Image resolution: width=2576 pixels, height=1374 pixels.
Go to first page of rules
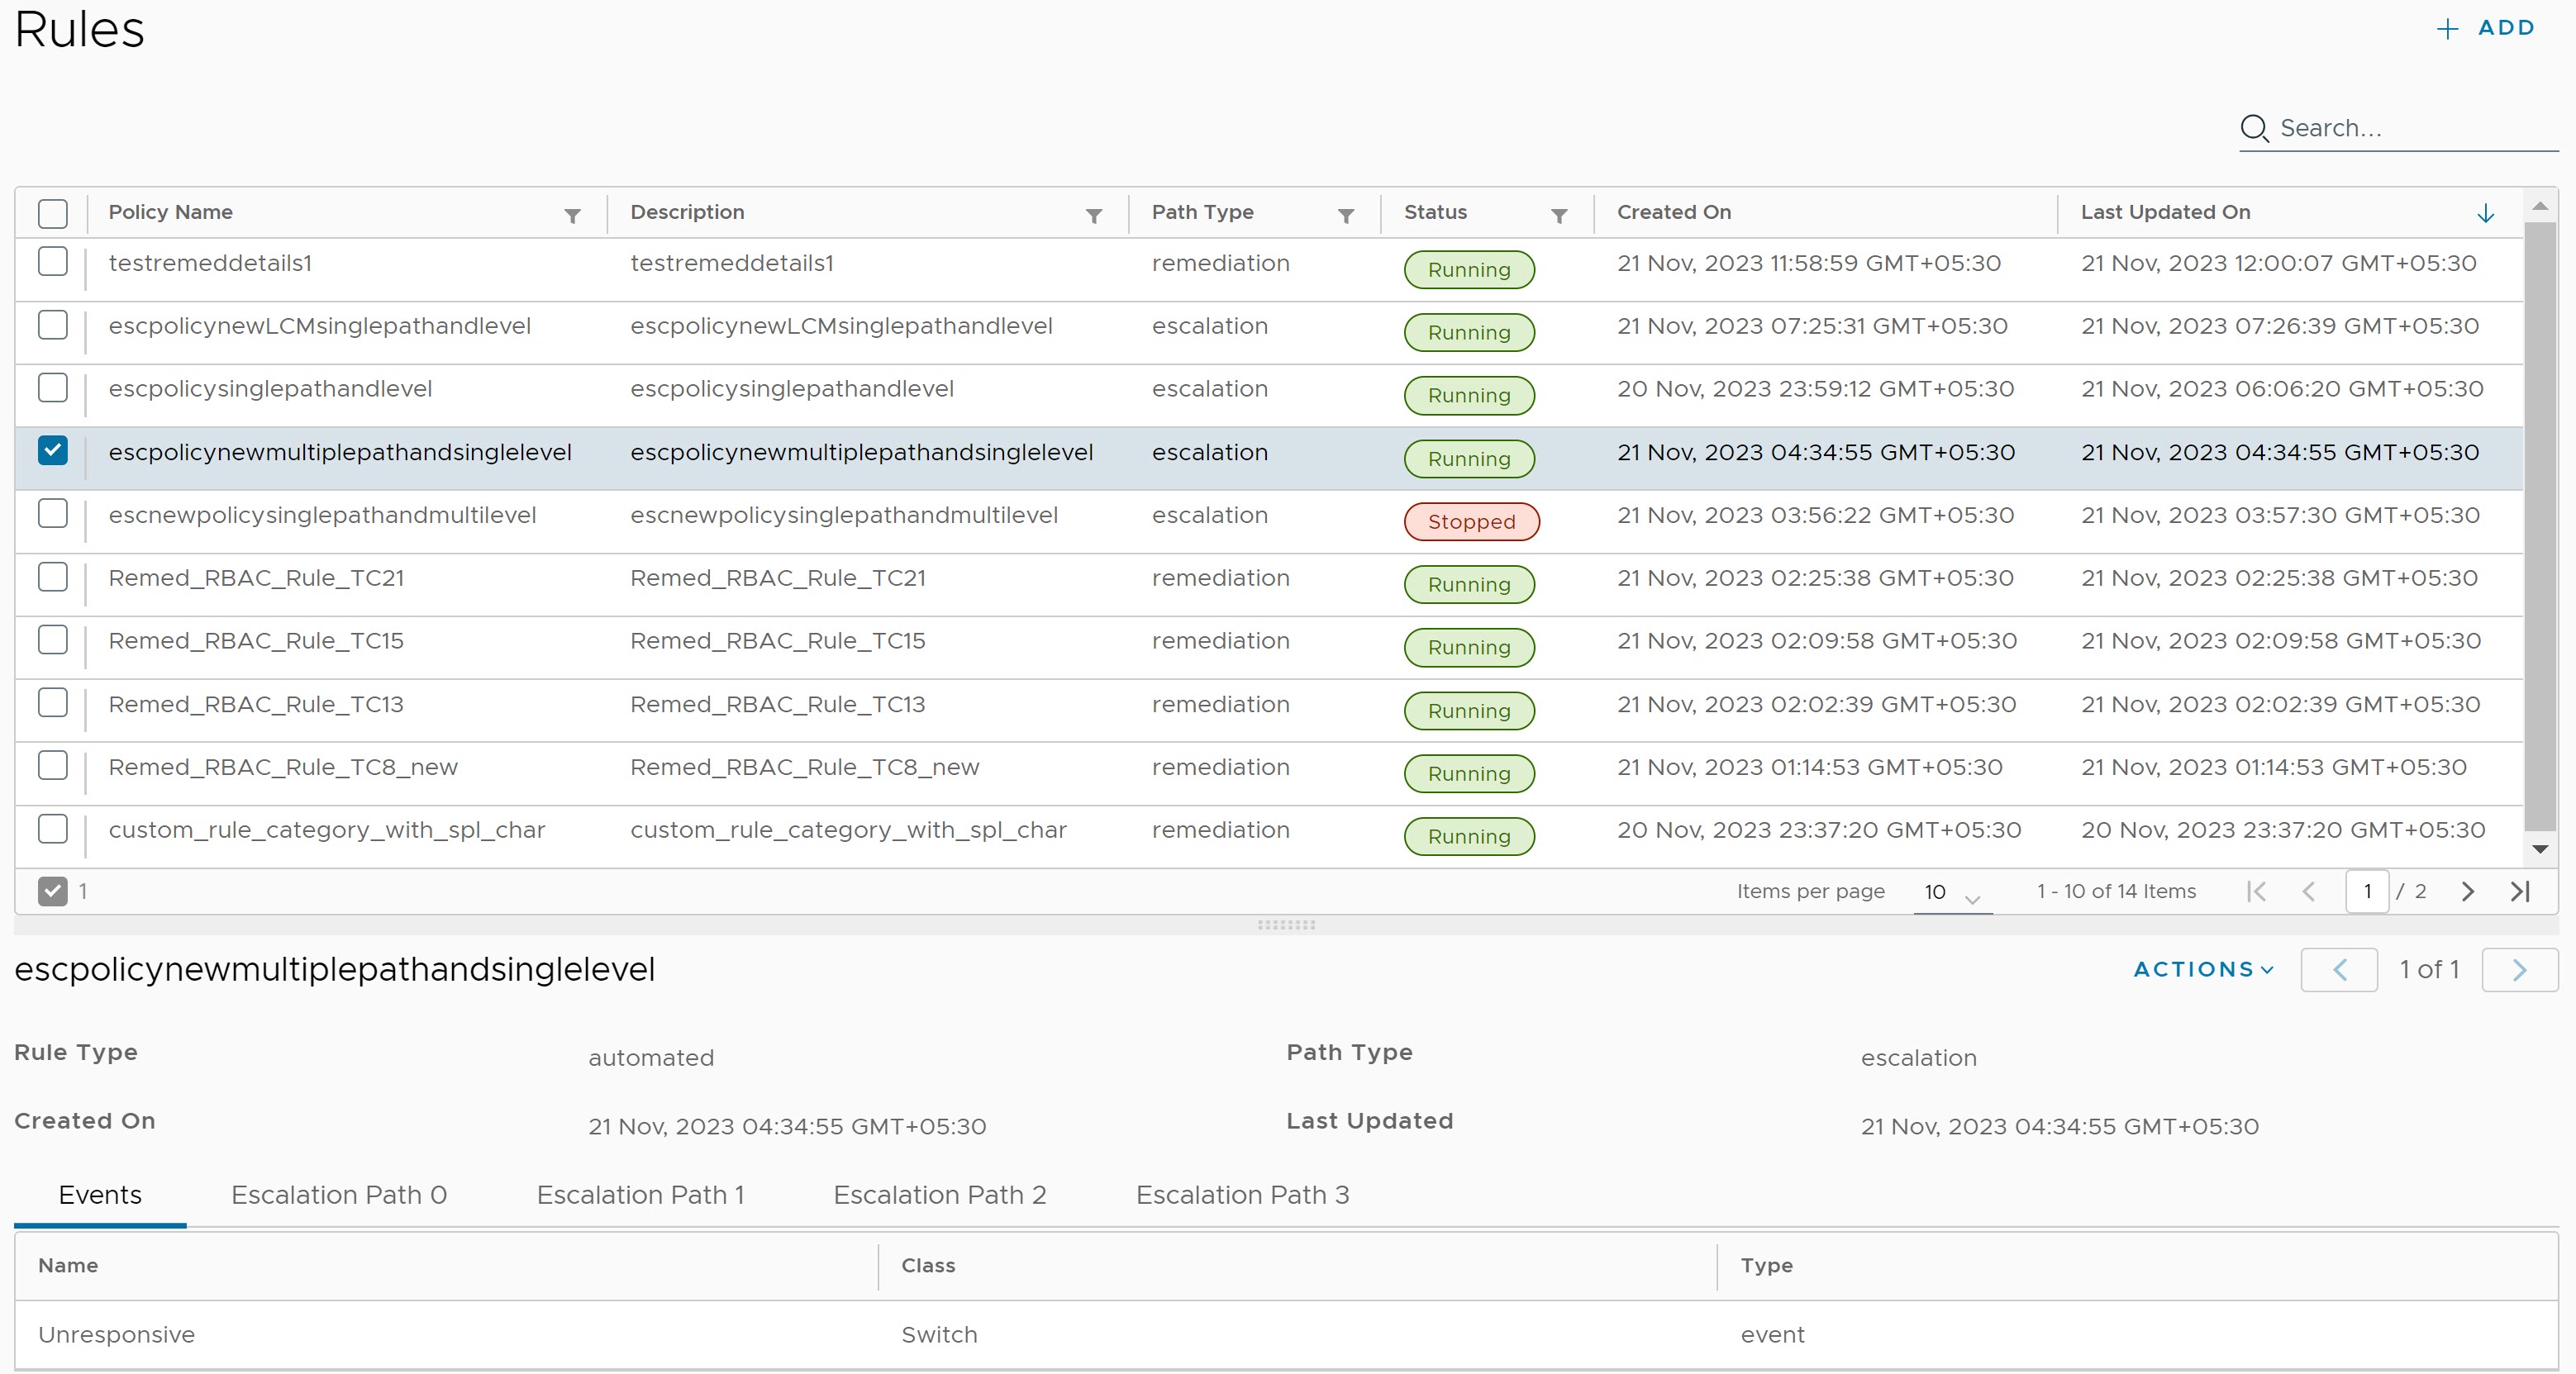click(x=2256, y=891)
